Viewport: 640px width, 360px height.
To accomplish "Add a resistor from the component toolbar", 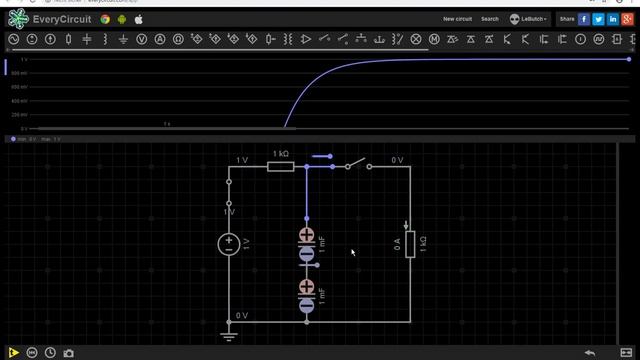I will tap(69, 39).
